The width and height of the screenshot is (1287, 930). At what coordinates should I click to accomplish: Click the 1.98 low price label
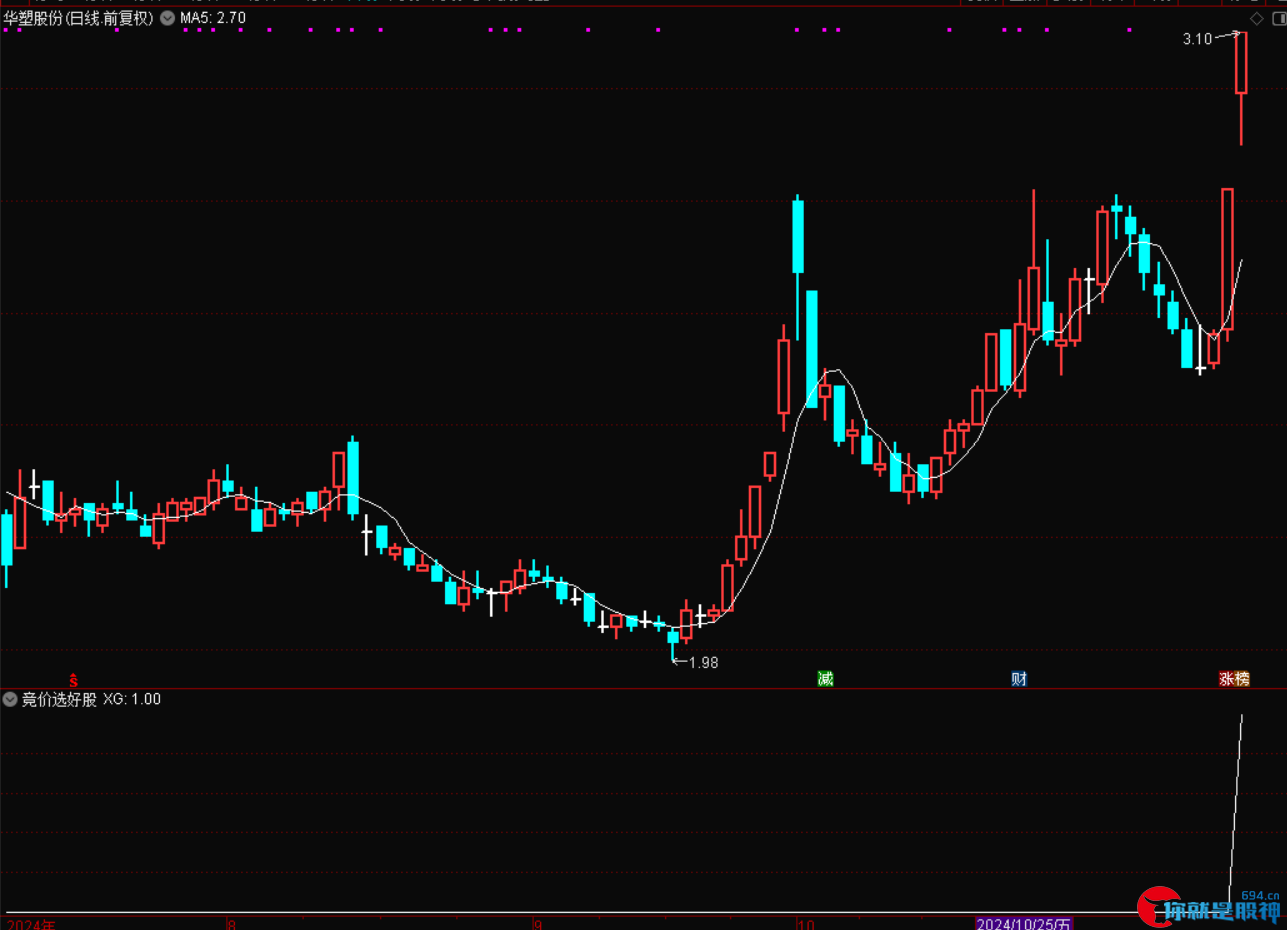tap(703, 662)
